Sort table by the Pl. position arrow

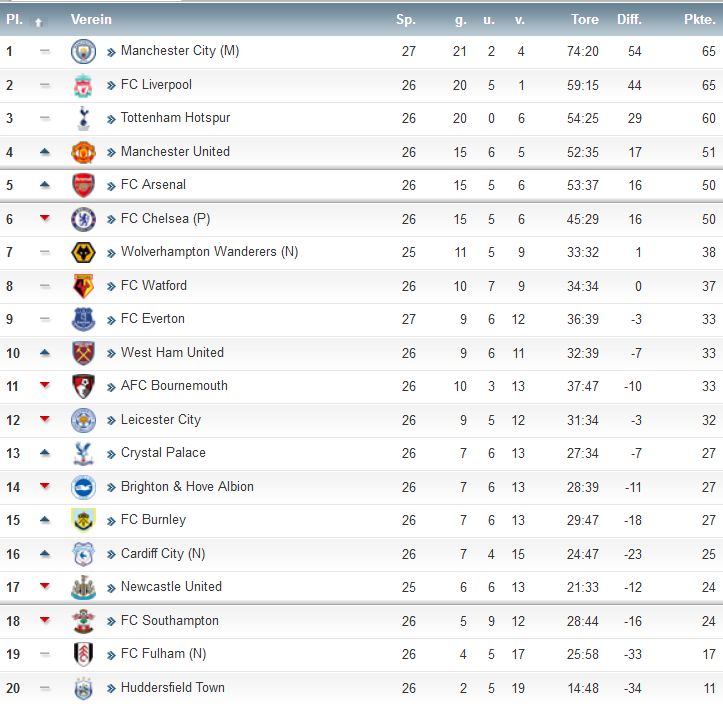(39, 22)
